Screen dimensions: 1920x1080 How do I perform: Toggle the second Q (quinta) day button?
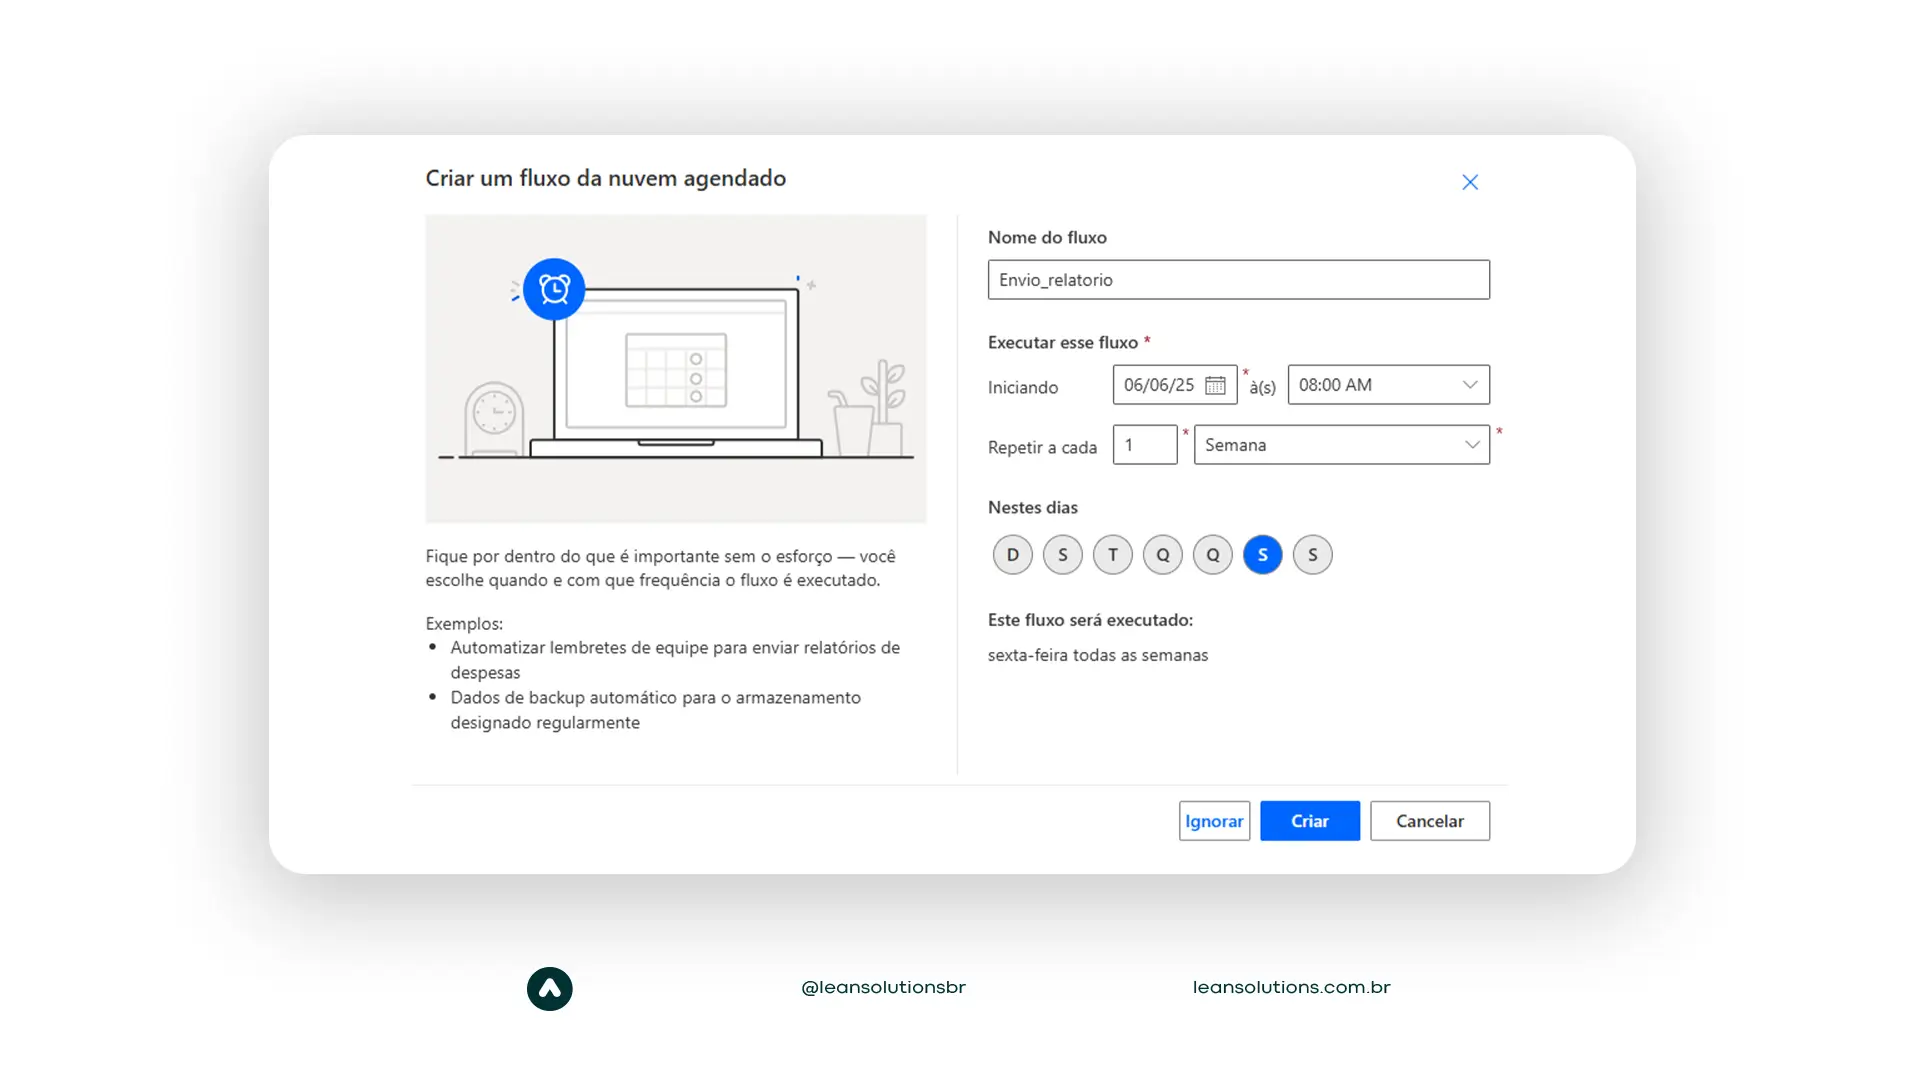1212,554
